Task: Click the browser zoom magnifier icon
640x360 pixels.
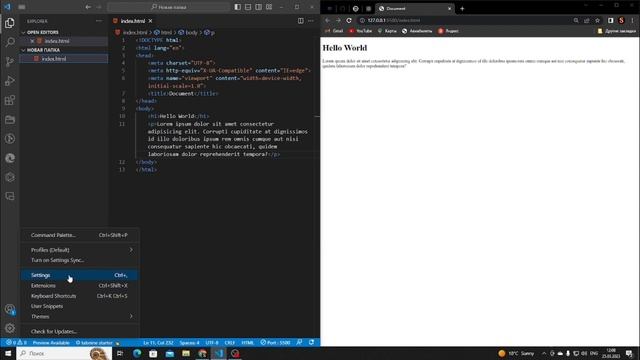Action: [x=576, y=20]
